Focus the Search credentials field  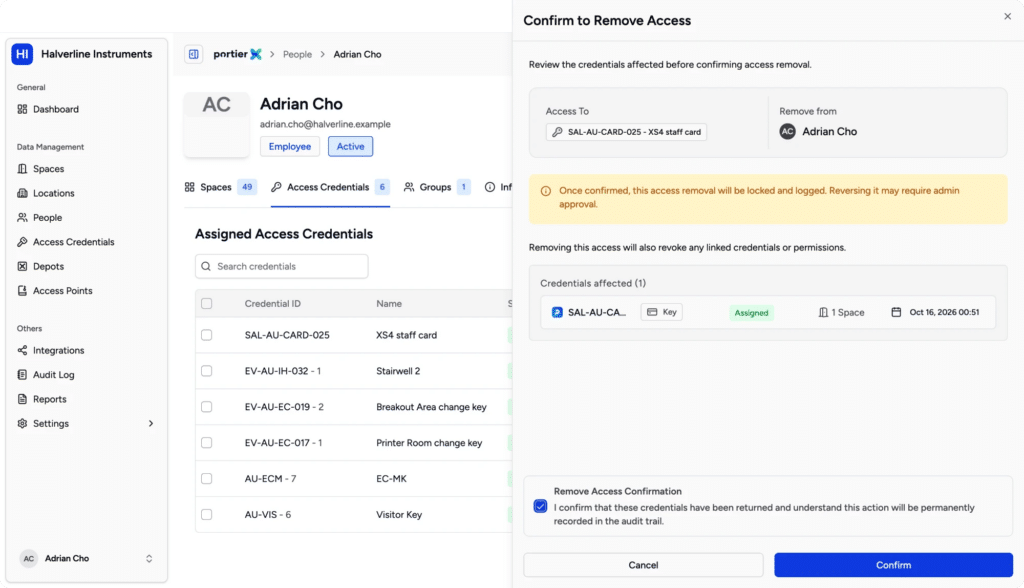(281, 267)
